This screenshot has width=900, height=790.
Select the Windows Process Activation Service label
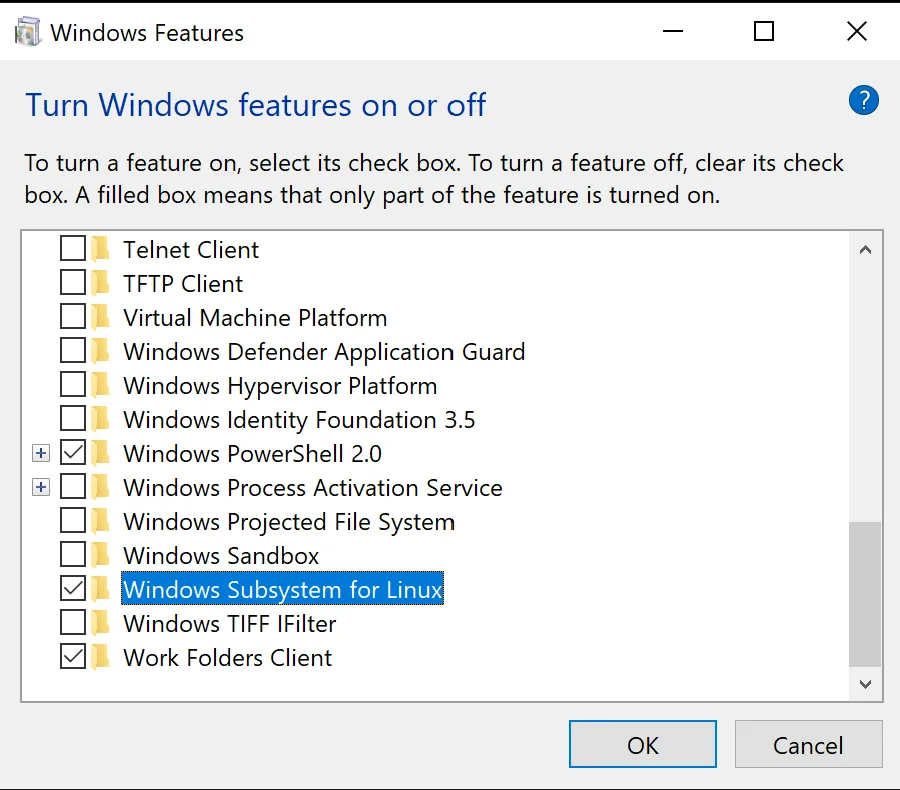(x=313, y=487)
